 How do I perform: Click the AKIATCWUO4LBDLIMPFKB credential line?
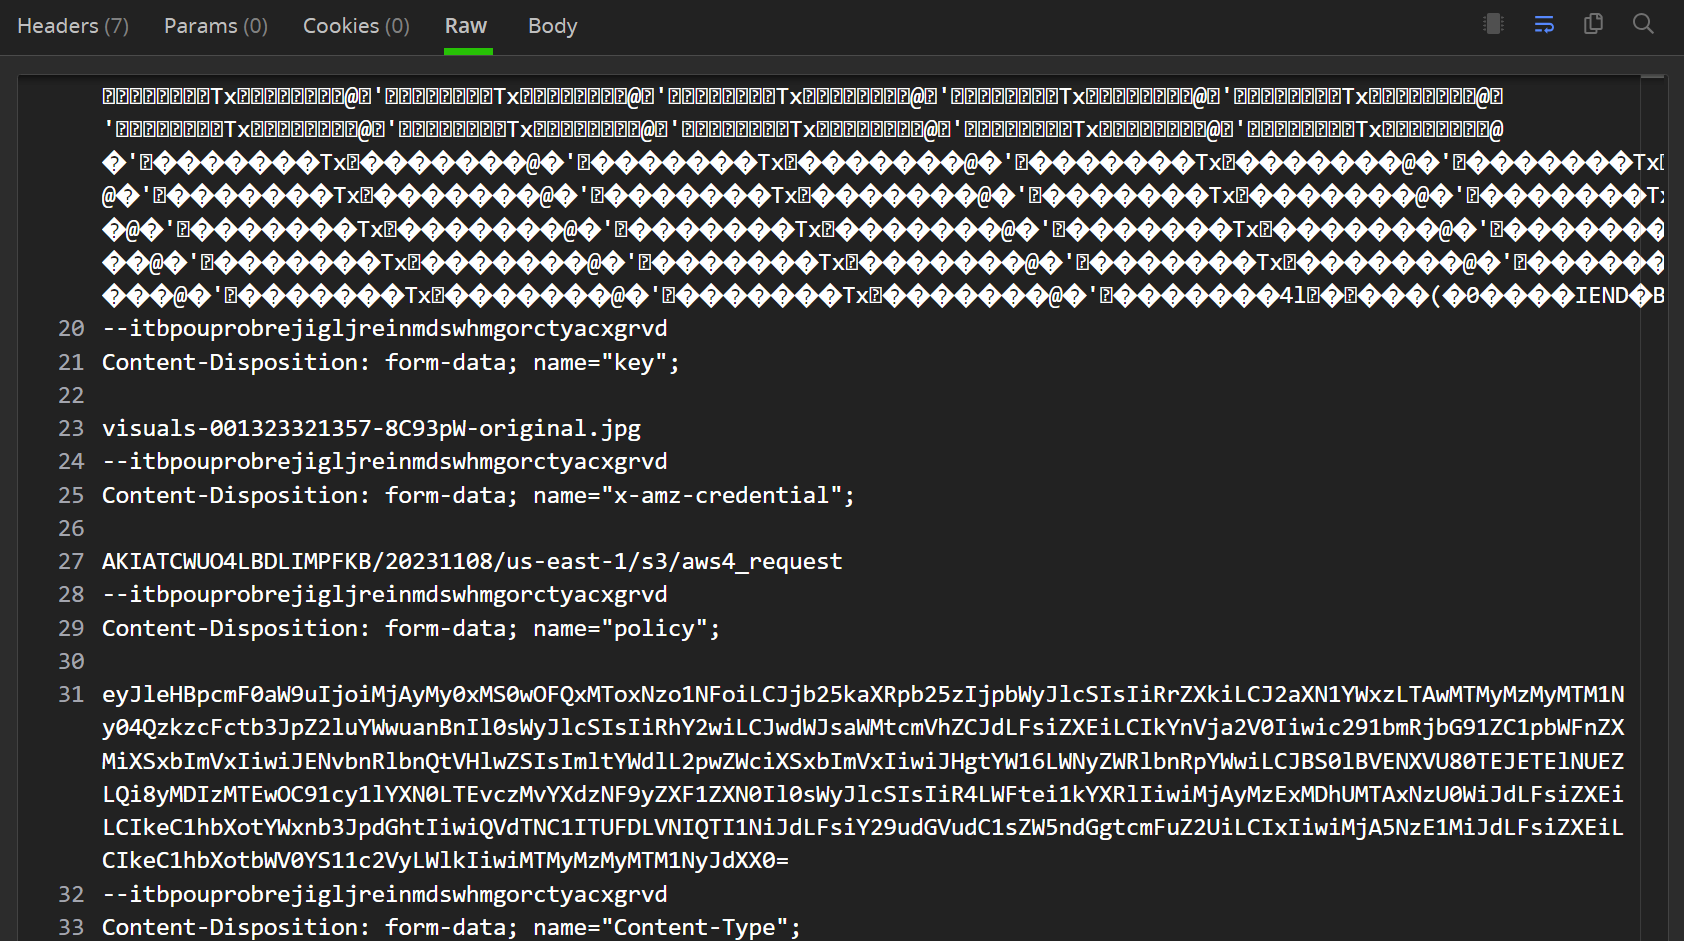471,562
